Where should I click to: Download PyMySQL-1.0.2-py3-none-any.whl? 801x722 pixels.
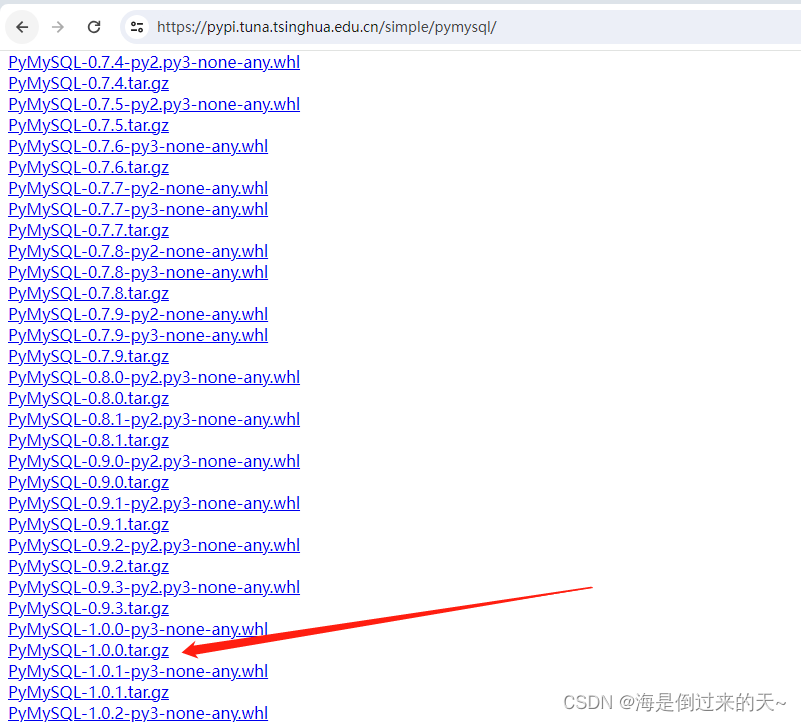tap(138, 713)
